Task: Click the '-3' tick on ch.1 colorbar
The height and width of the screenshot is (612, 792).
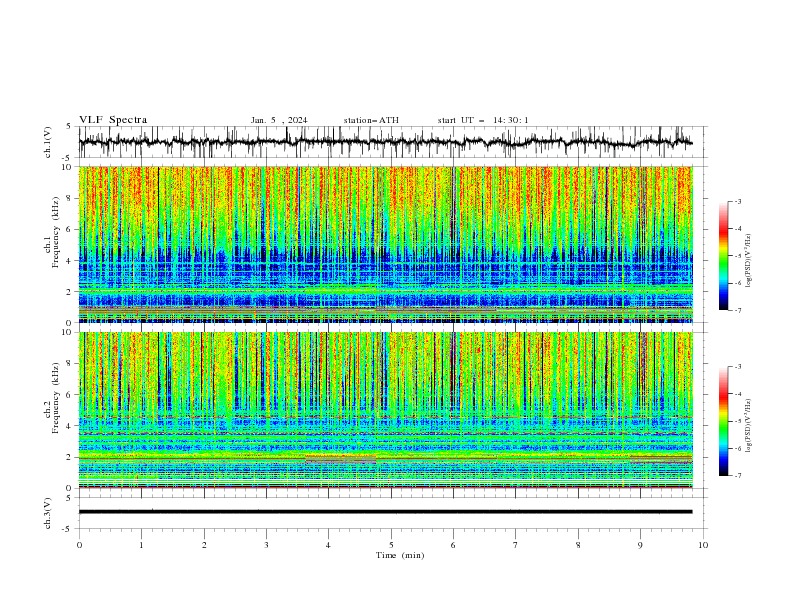Action: click(x=737, y=201)
